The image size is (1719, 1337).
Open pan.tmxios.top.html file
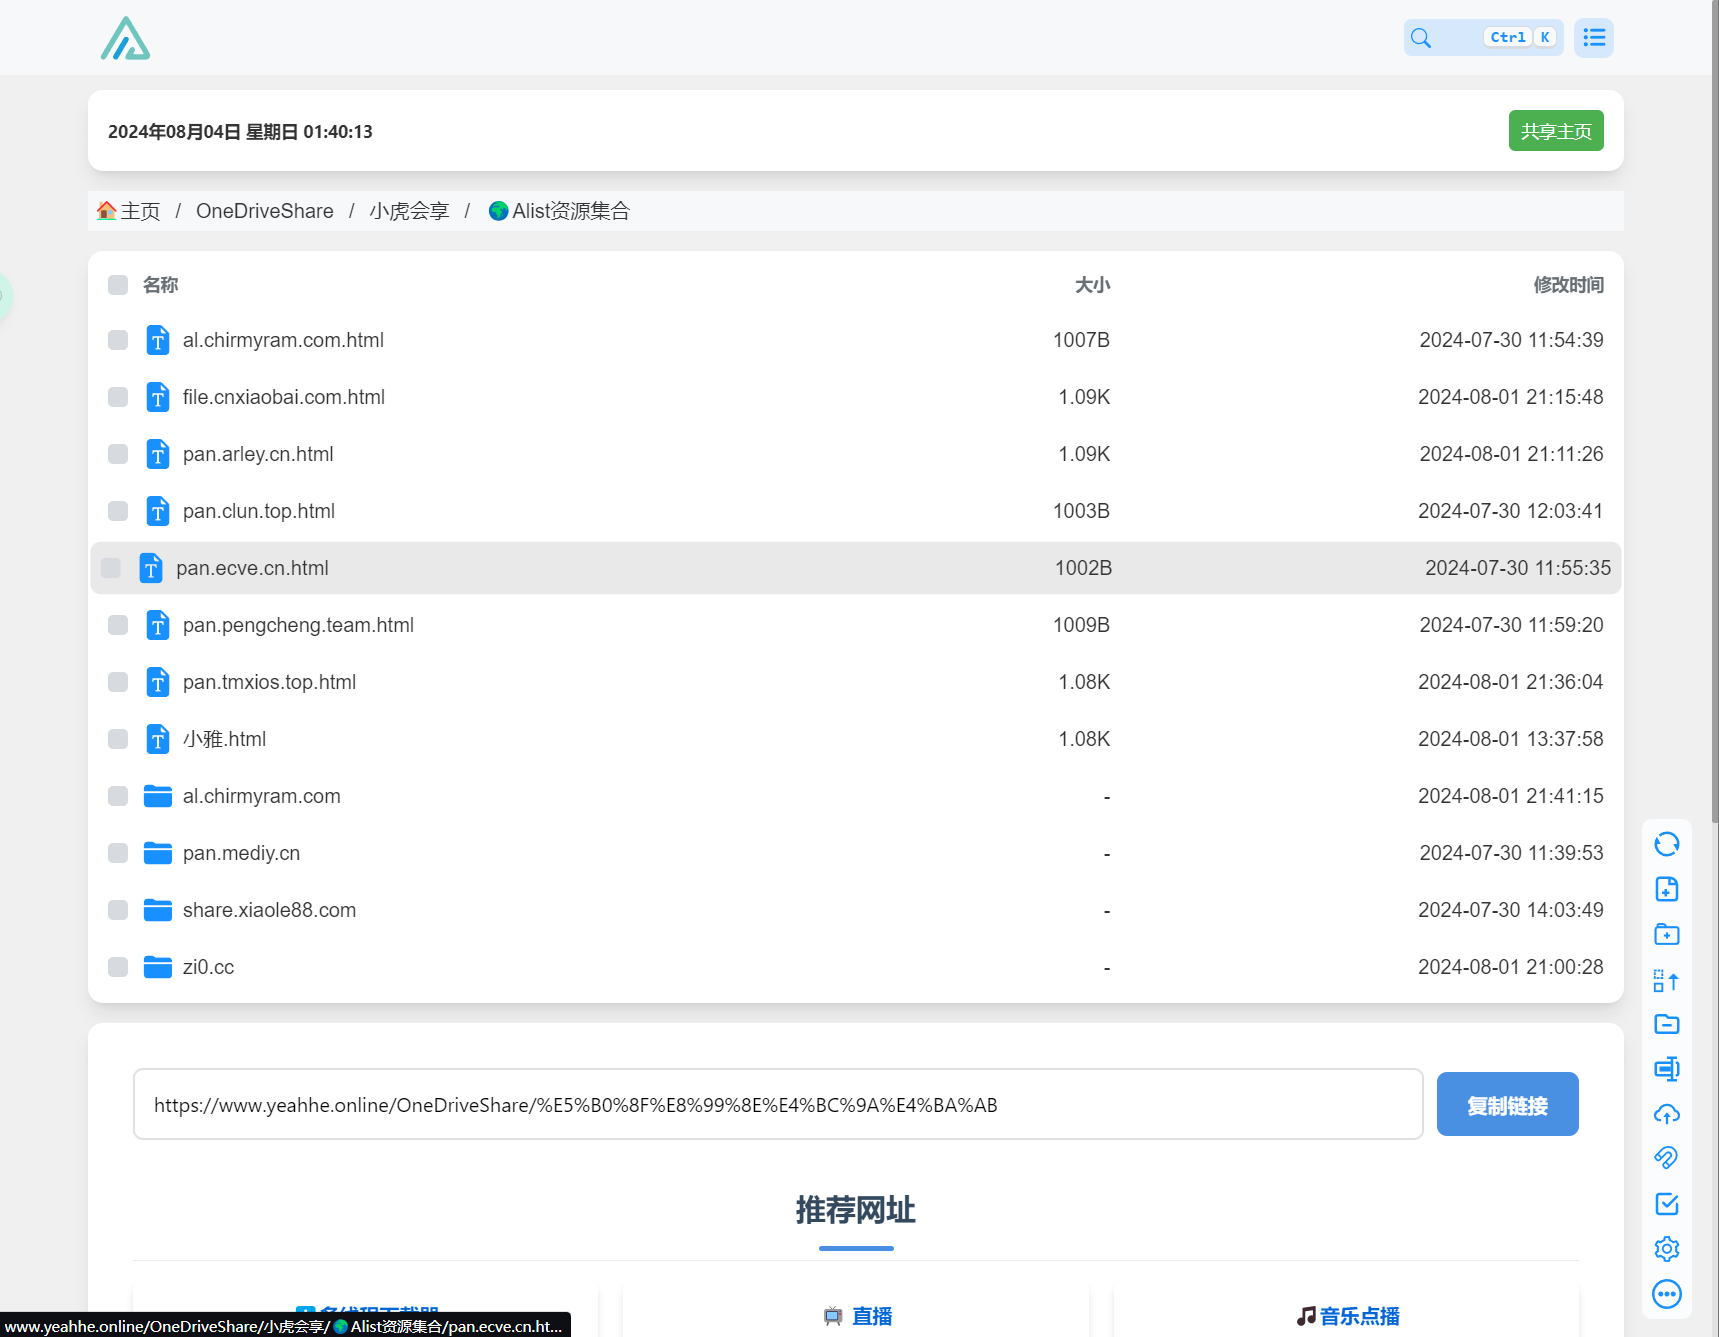(269, 682)
